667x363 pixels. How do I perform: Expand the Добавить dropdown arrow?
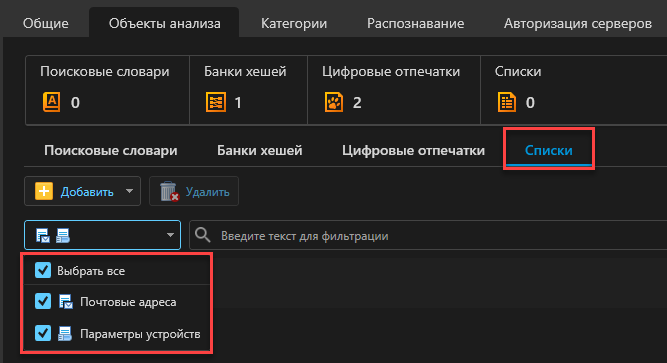129,191
